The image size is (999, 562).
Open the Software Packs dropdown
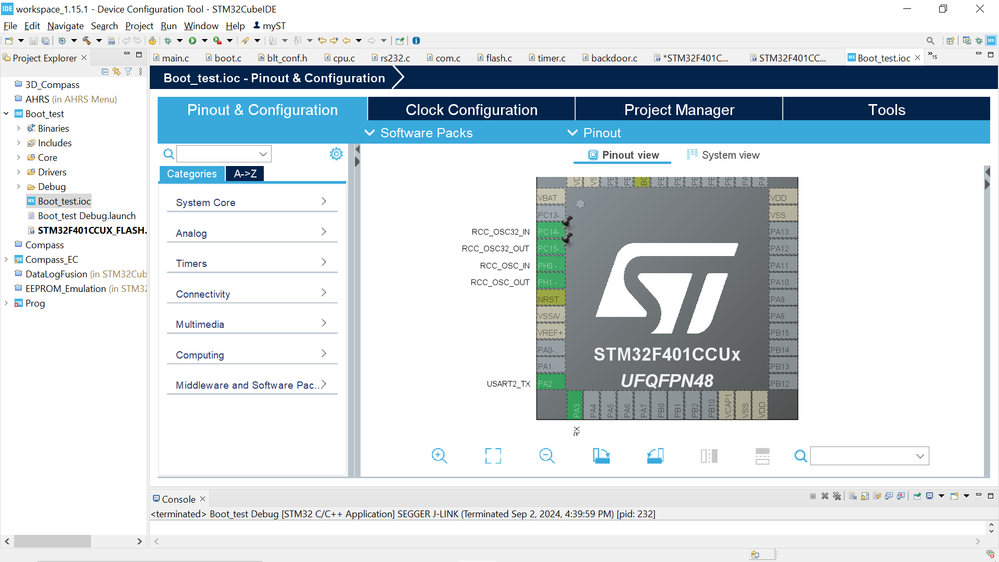pyautogui.click(x=419, y=133)
